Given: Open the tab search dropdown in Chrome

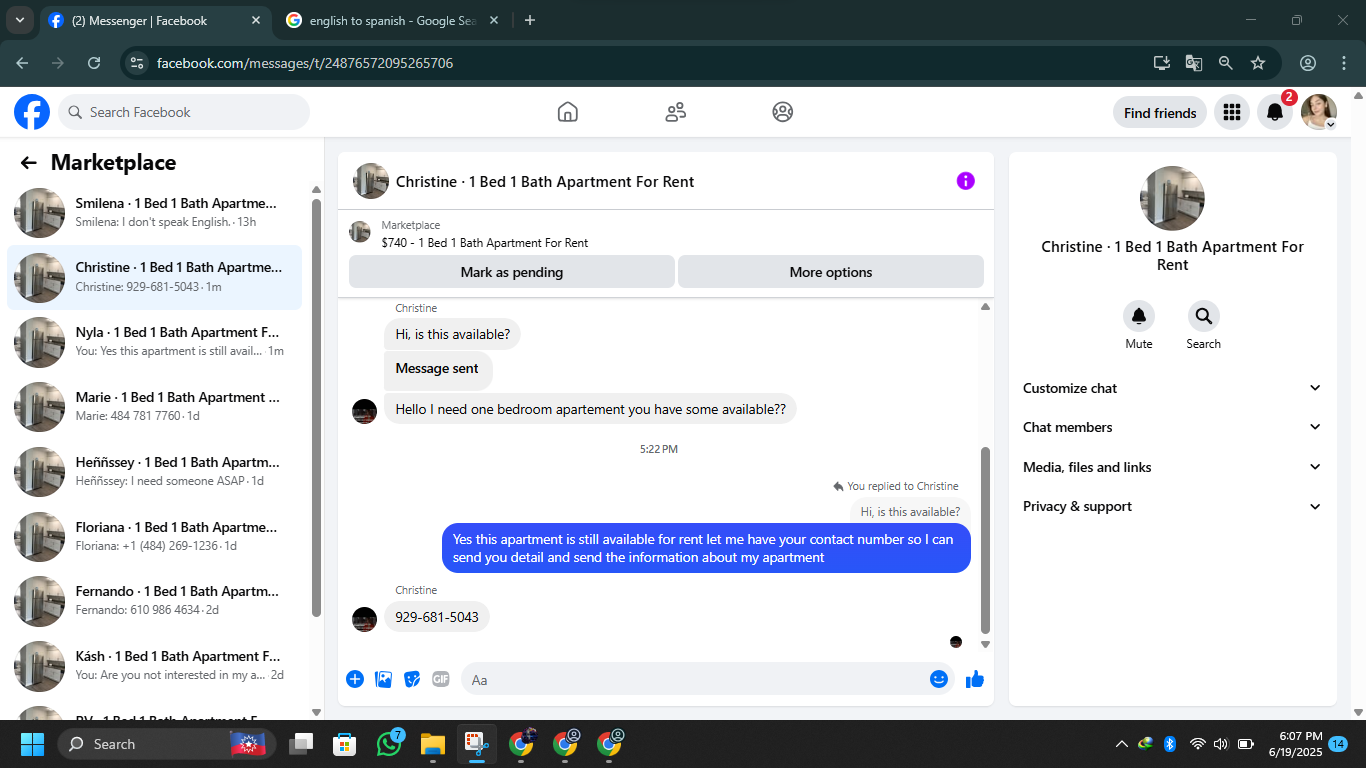Looking at the screenshot, I should tap(19, 20).
